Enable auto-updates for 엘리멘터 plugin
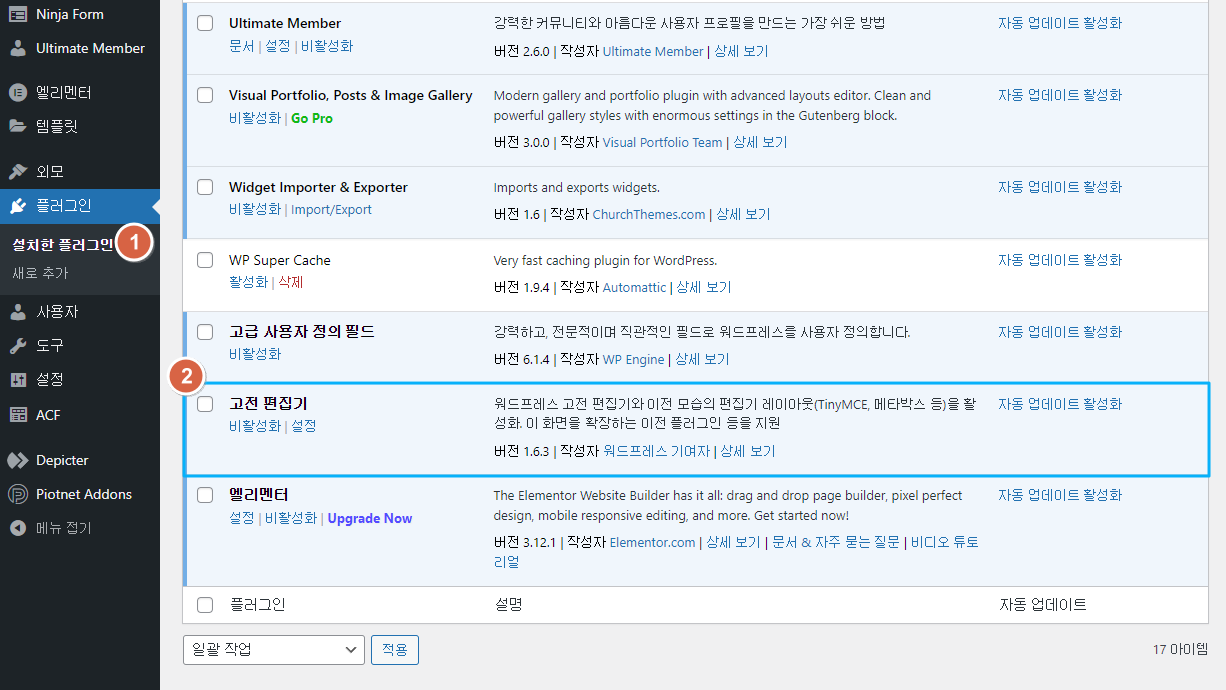 click(1060, 495)
